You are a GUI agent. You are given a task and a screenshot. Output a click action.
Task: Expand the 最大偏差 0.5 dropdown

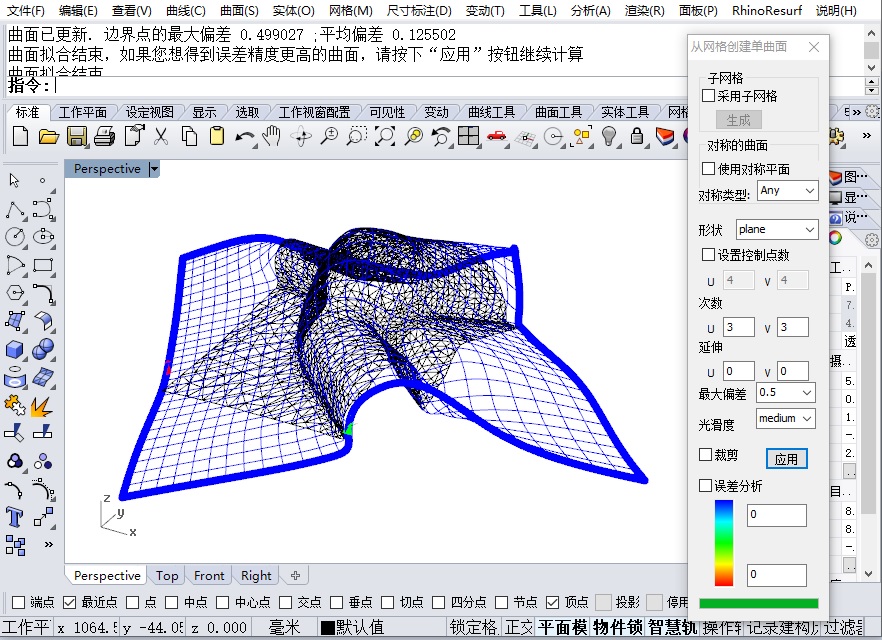coord(785,393)
